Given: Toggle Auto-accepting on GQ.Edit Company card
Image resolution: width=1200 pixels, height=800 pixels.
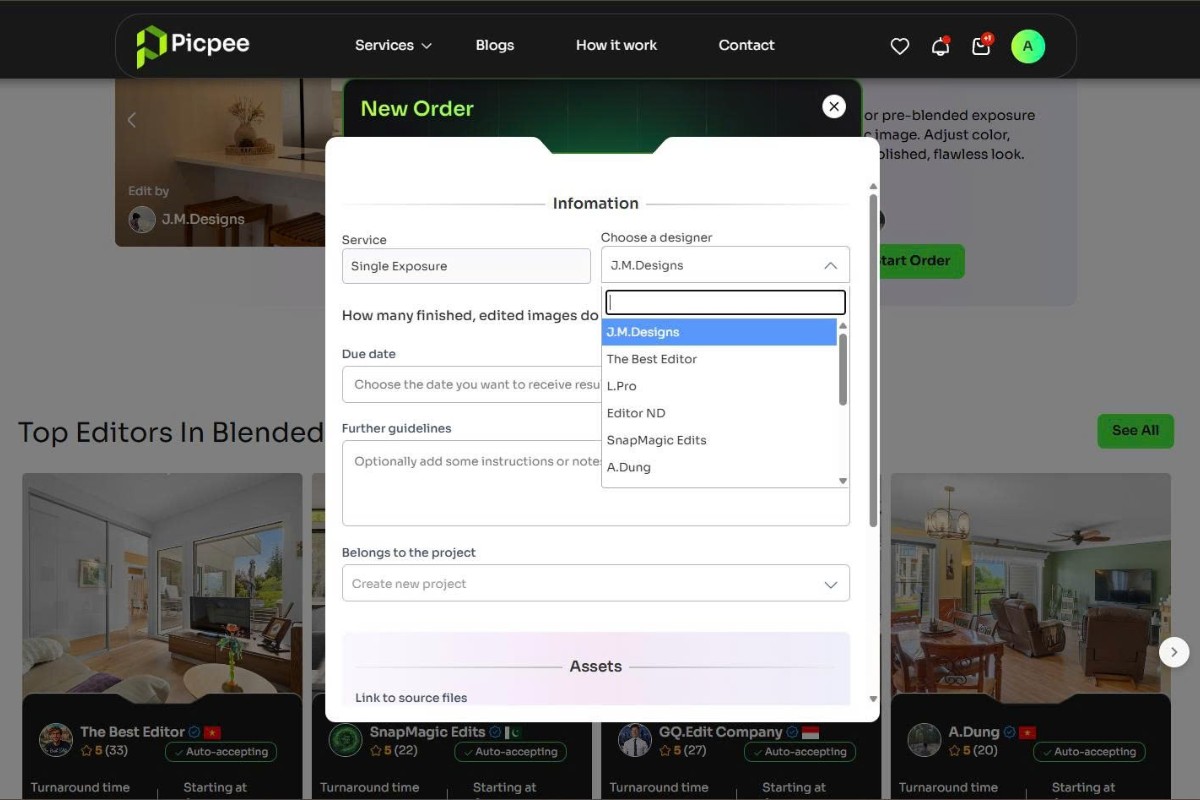Looking at the screenshot, I should point(801,751).
